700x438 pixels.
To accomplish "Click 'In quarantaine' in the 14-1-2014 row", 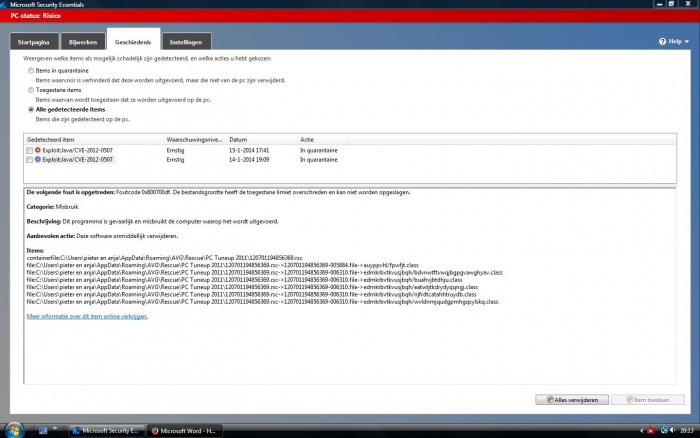I will click(319, 160).
